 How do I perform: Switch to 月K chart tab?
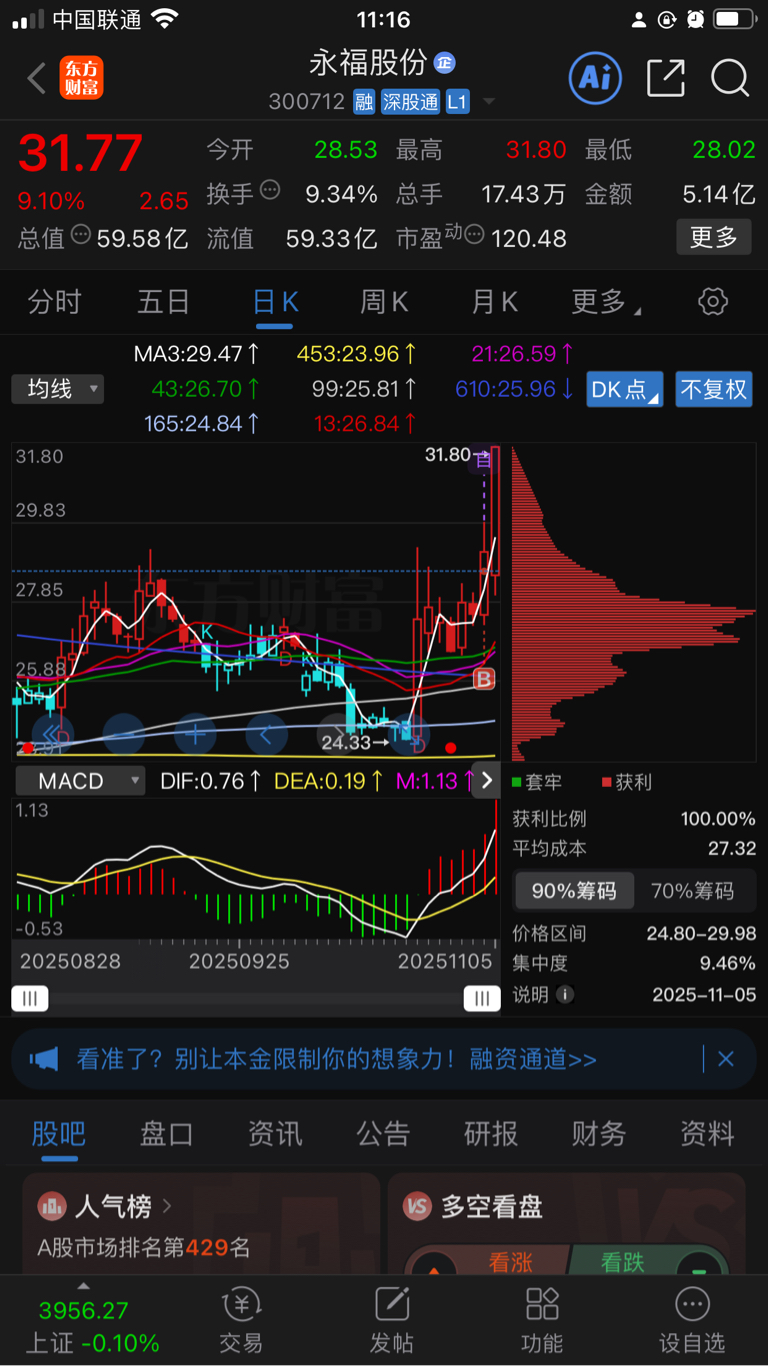pos(495,302)
